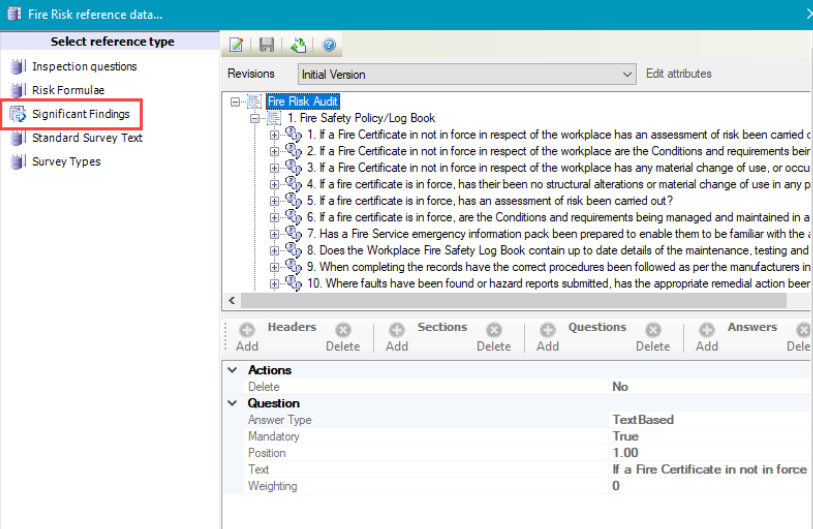Click the Save floppy disk icon
This screenshot has height=529, width=813.
coord(266,45)
